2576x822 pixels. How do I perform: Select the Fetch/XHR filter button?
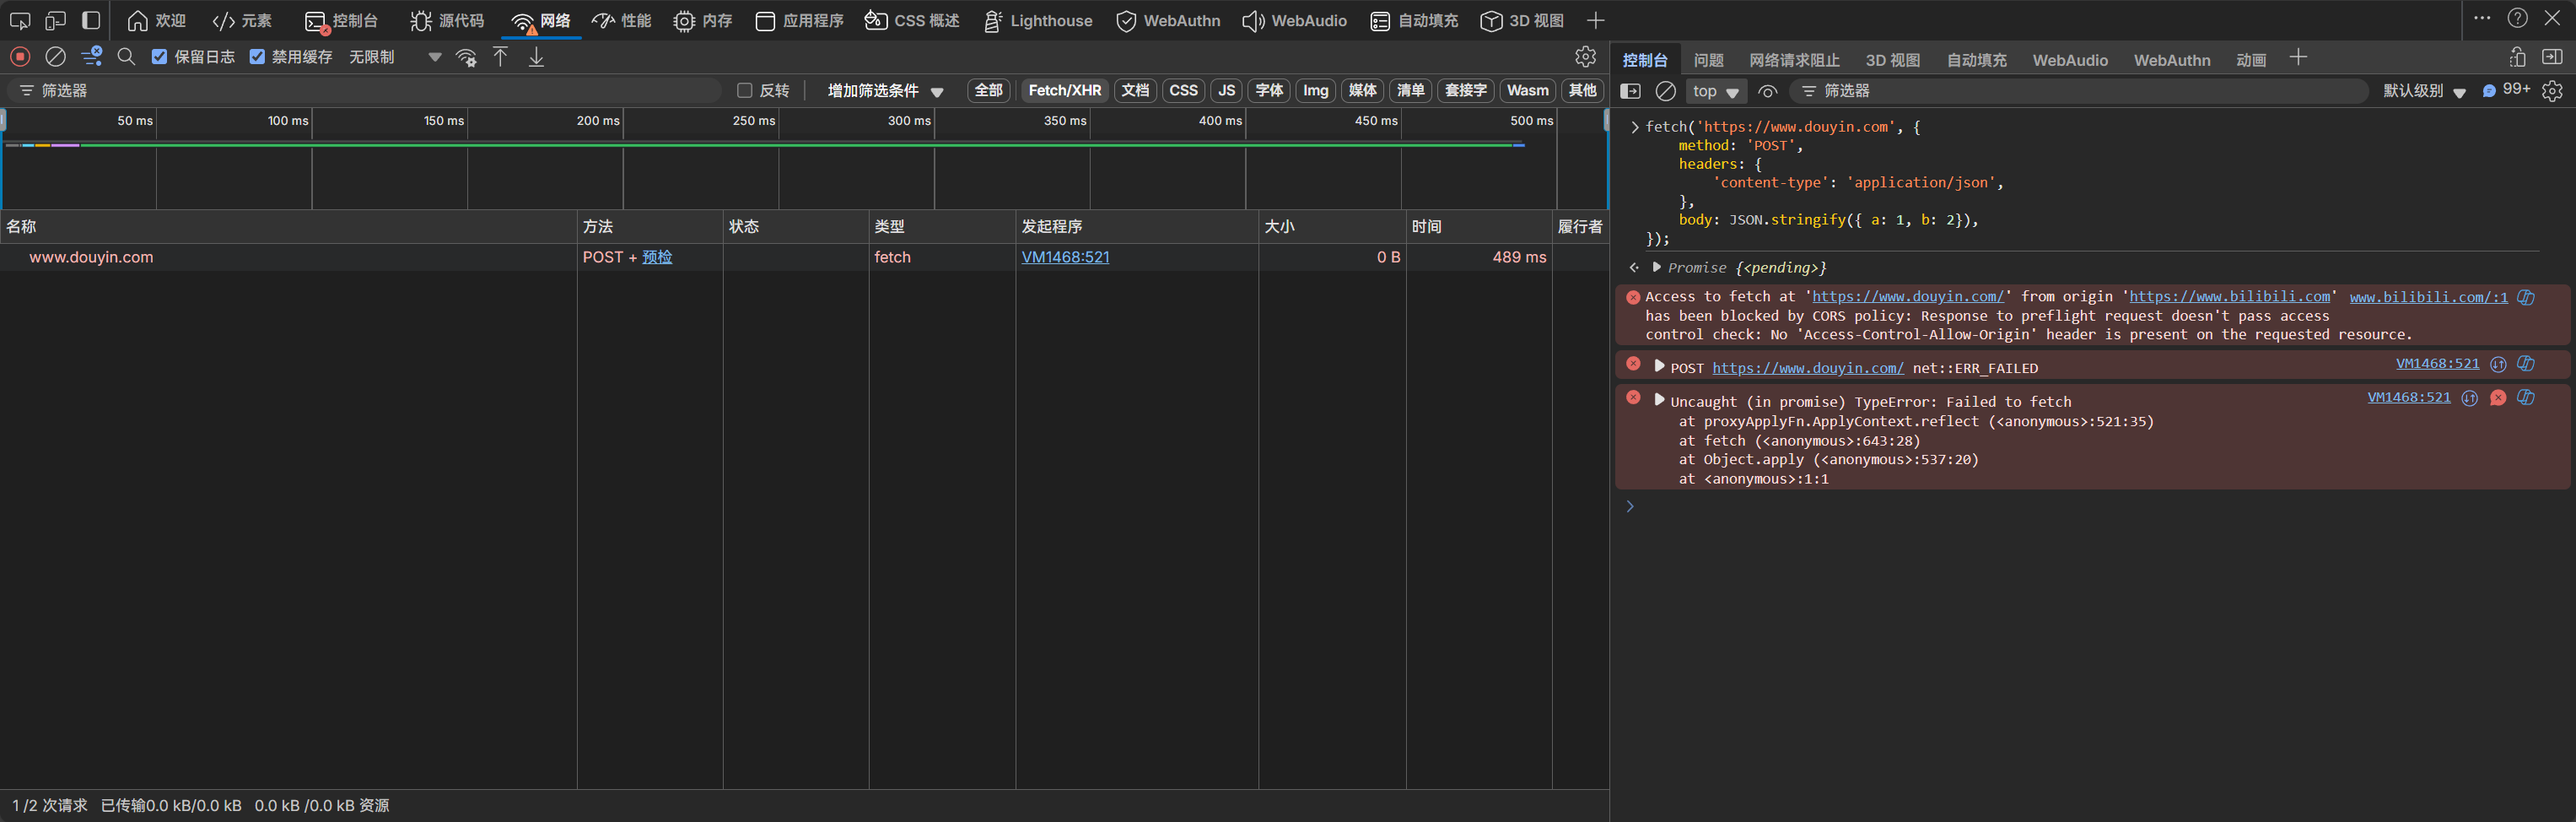coord(1064,91)
